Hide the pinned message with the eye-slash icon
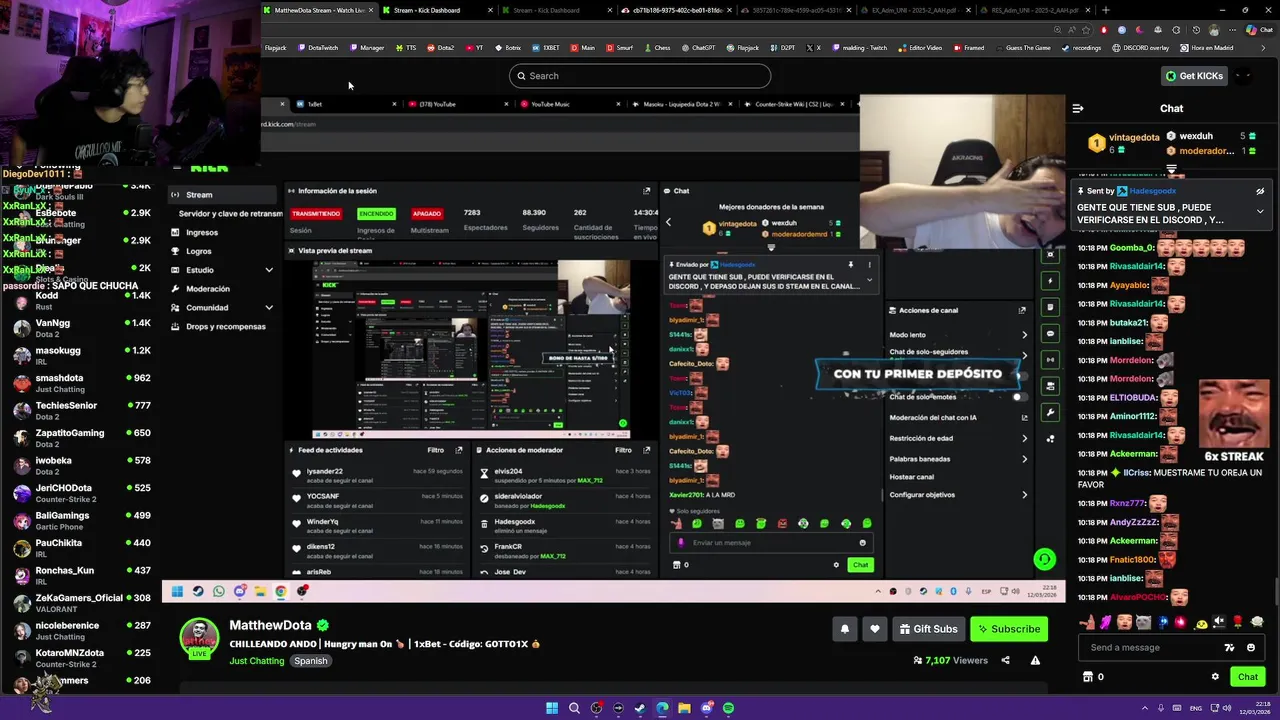This screenshot has width=1280, height=720. [1260, 191]
